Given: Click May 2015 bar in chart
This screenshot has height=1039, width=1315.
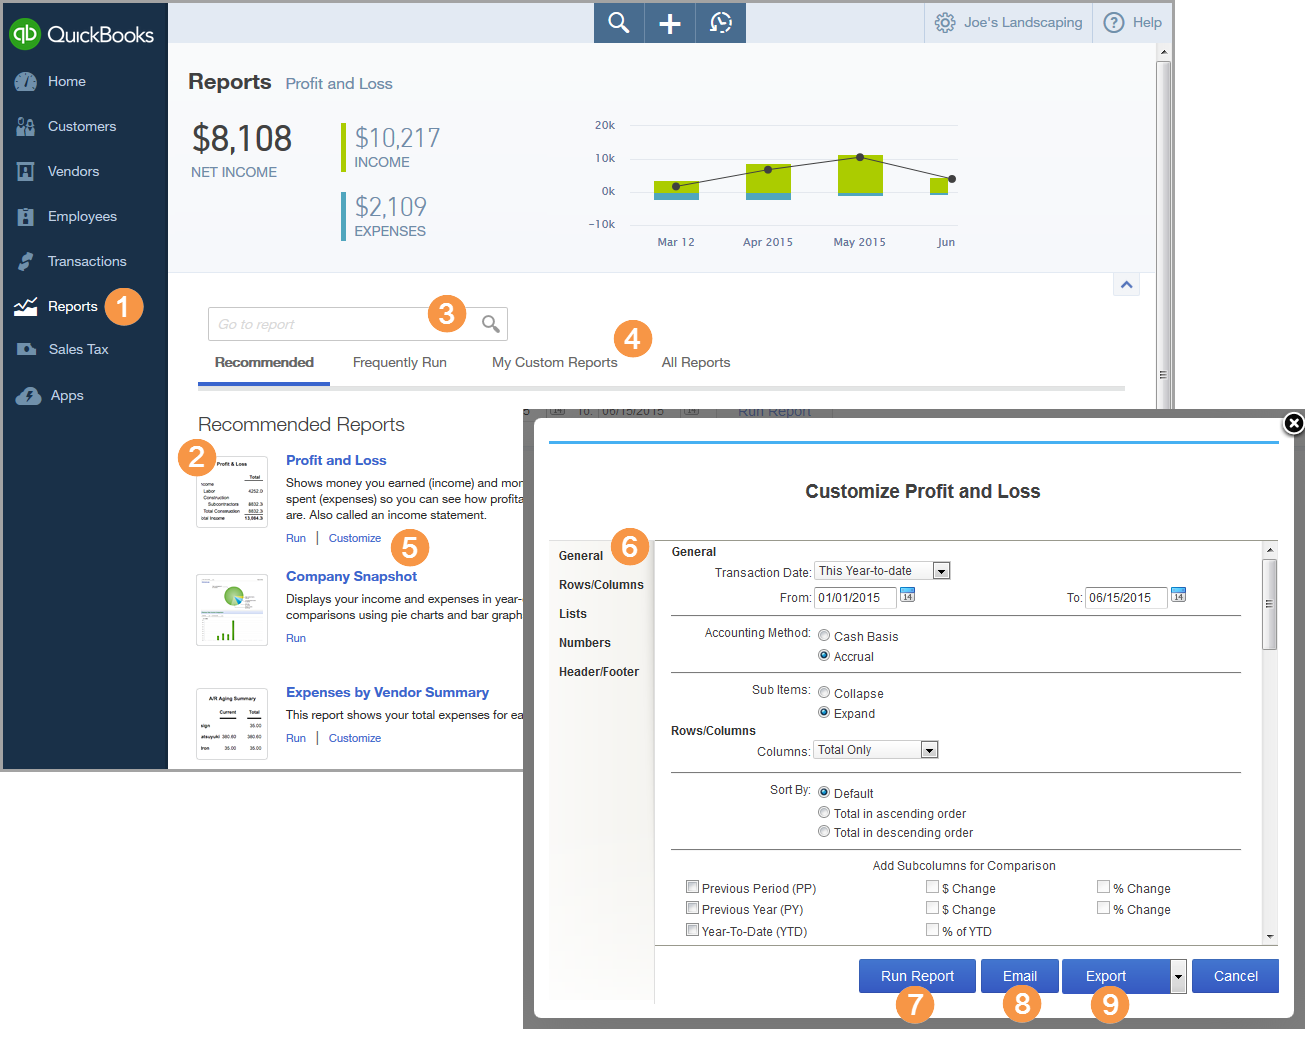Looking at the screenshot, I should pyautogui.click(x=860, y=175).
